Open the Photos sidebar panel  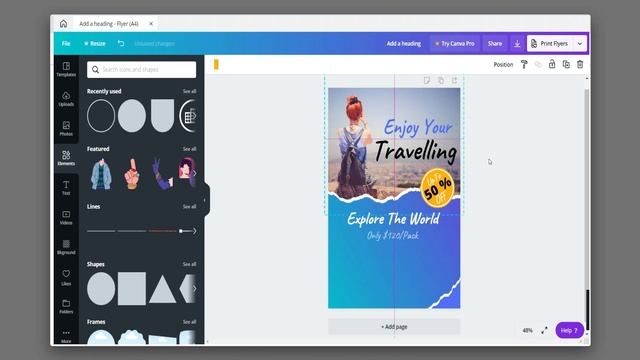click(66, 129)
